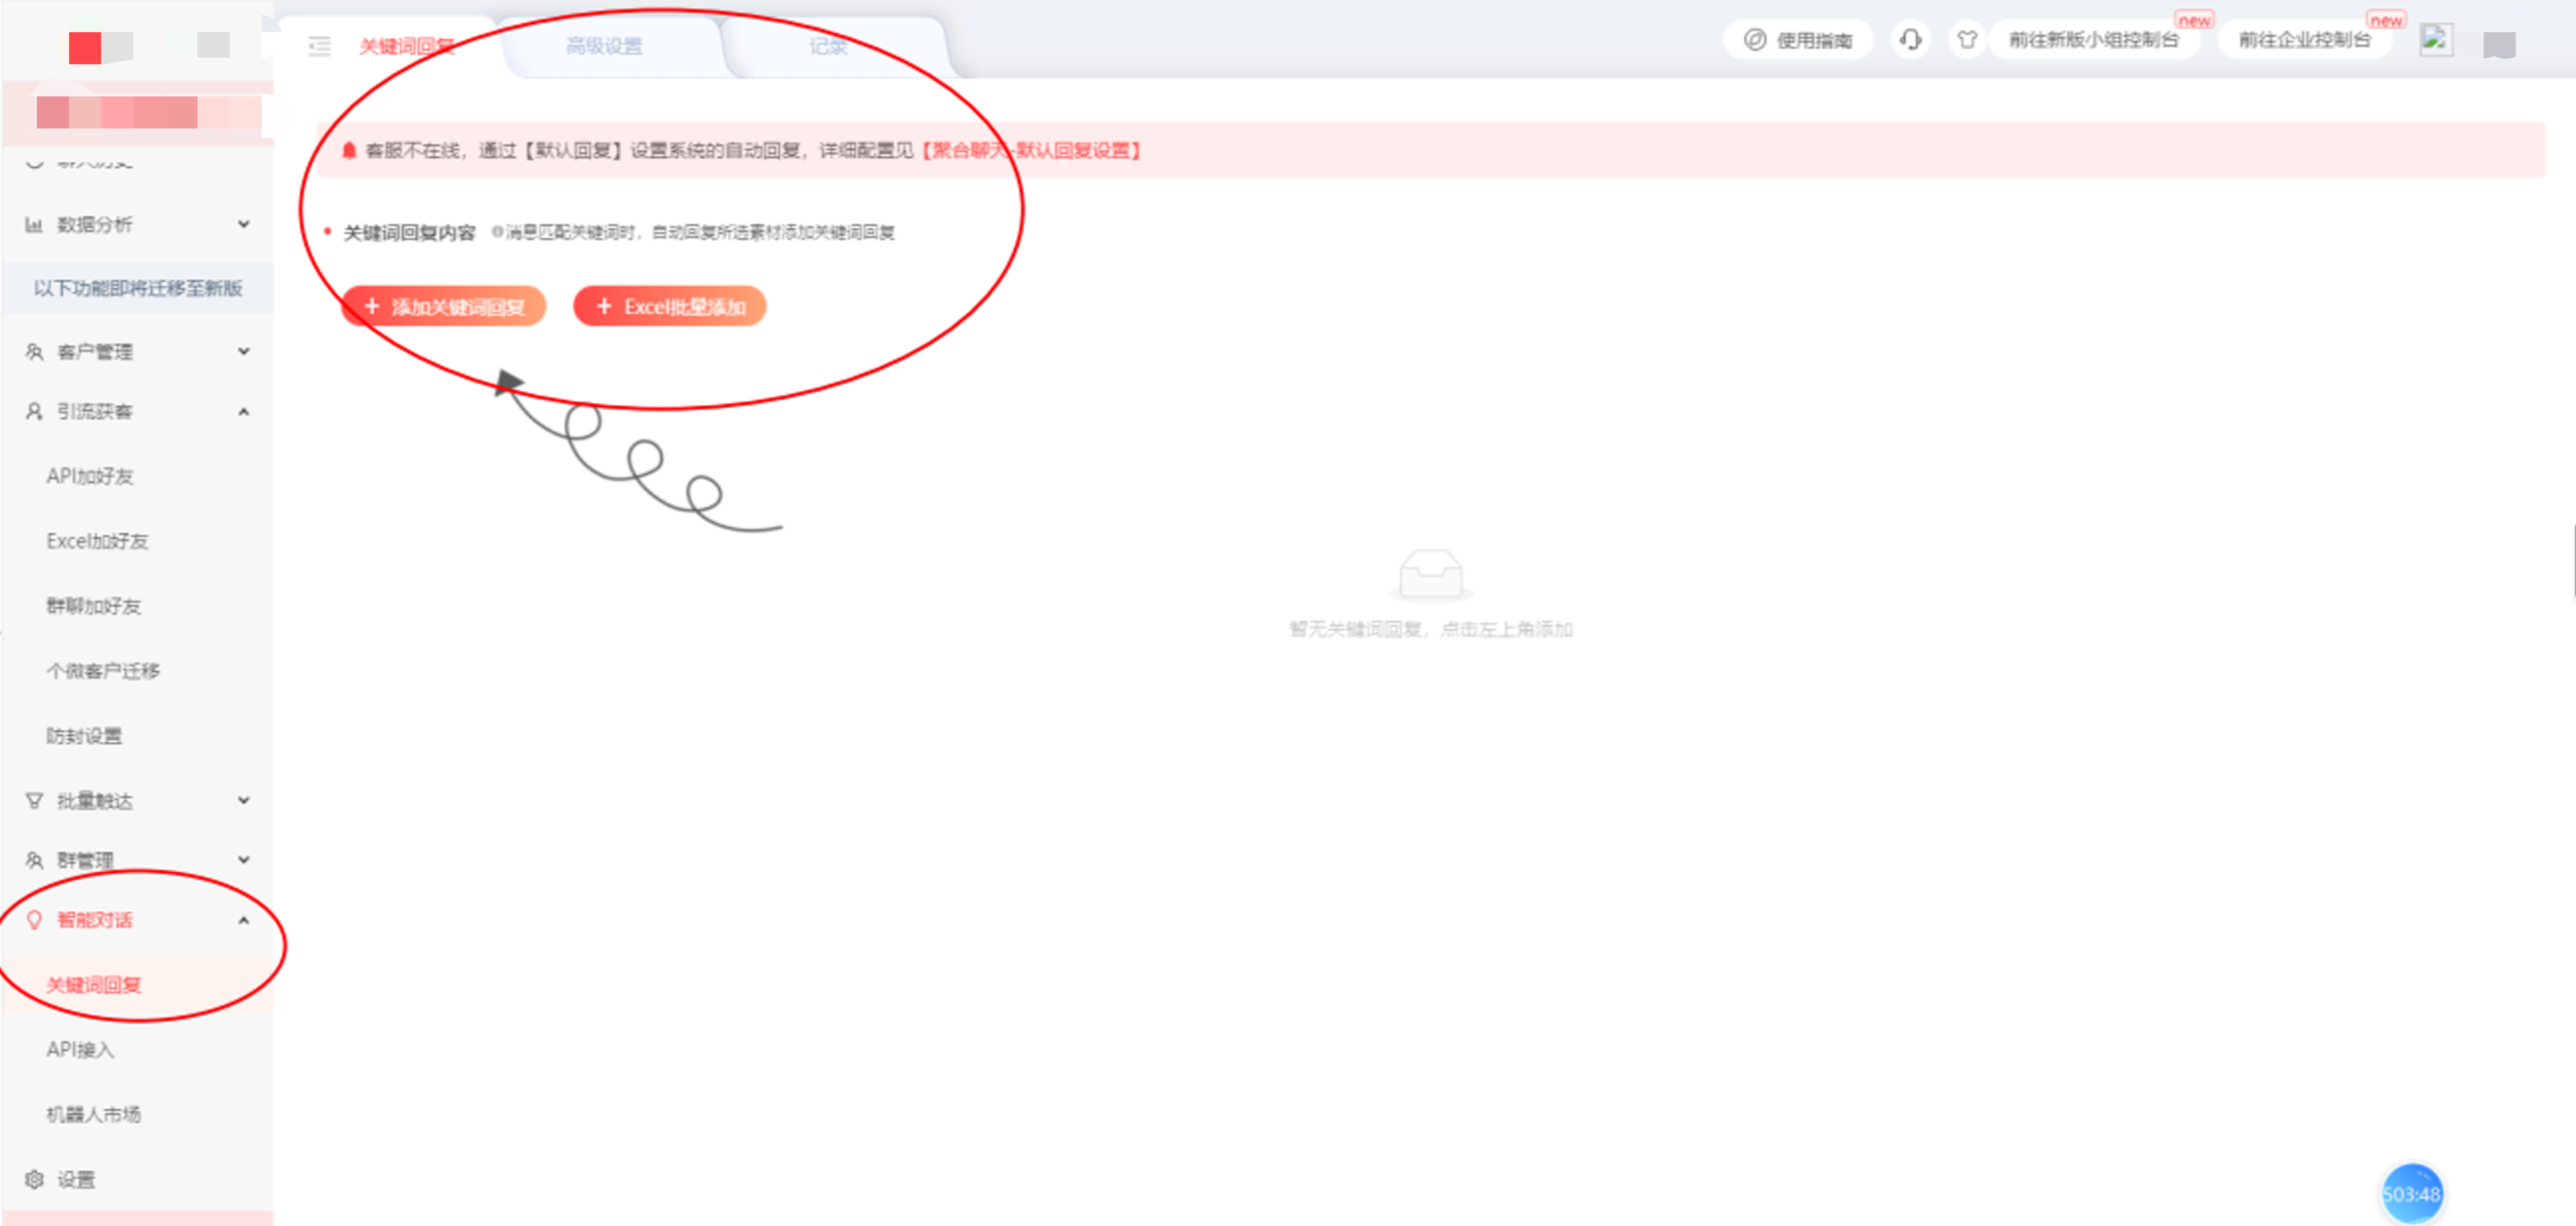
Task: Switch to the 记录 tab
Action: point(828,46)
